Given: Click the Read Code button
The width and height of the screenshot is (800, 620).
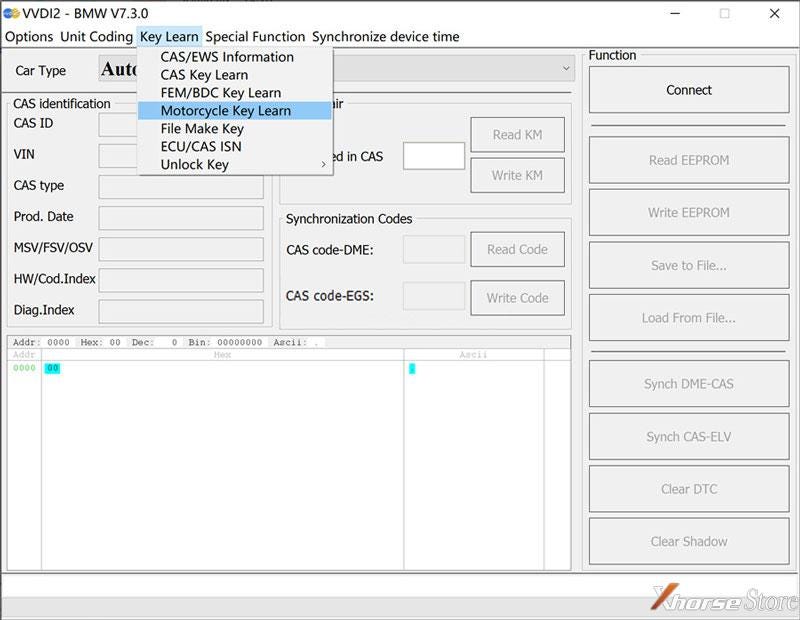Looking at the screenshot, I should (517, 250).
